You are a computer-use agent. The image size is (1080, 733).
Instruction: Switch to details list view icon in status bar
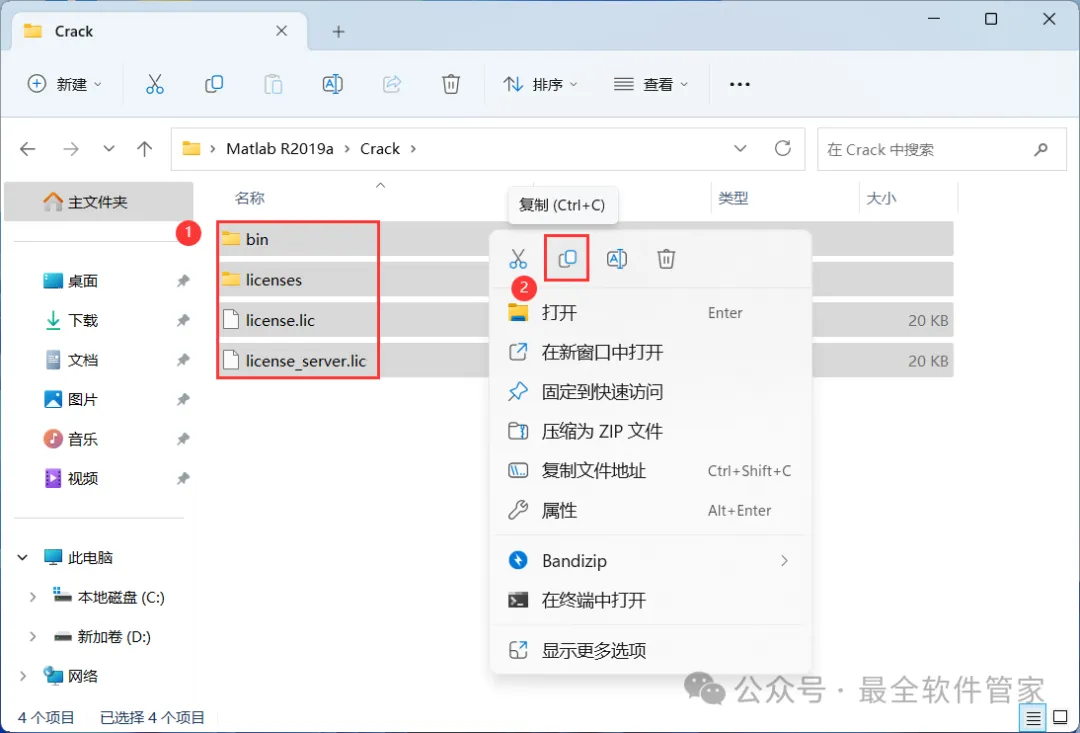[1032, 718]
